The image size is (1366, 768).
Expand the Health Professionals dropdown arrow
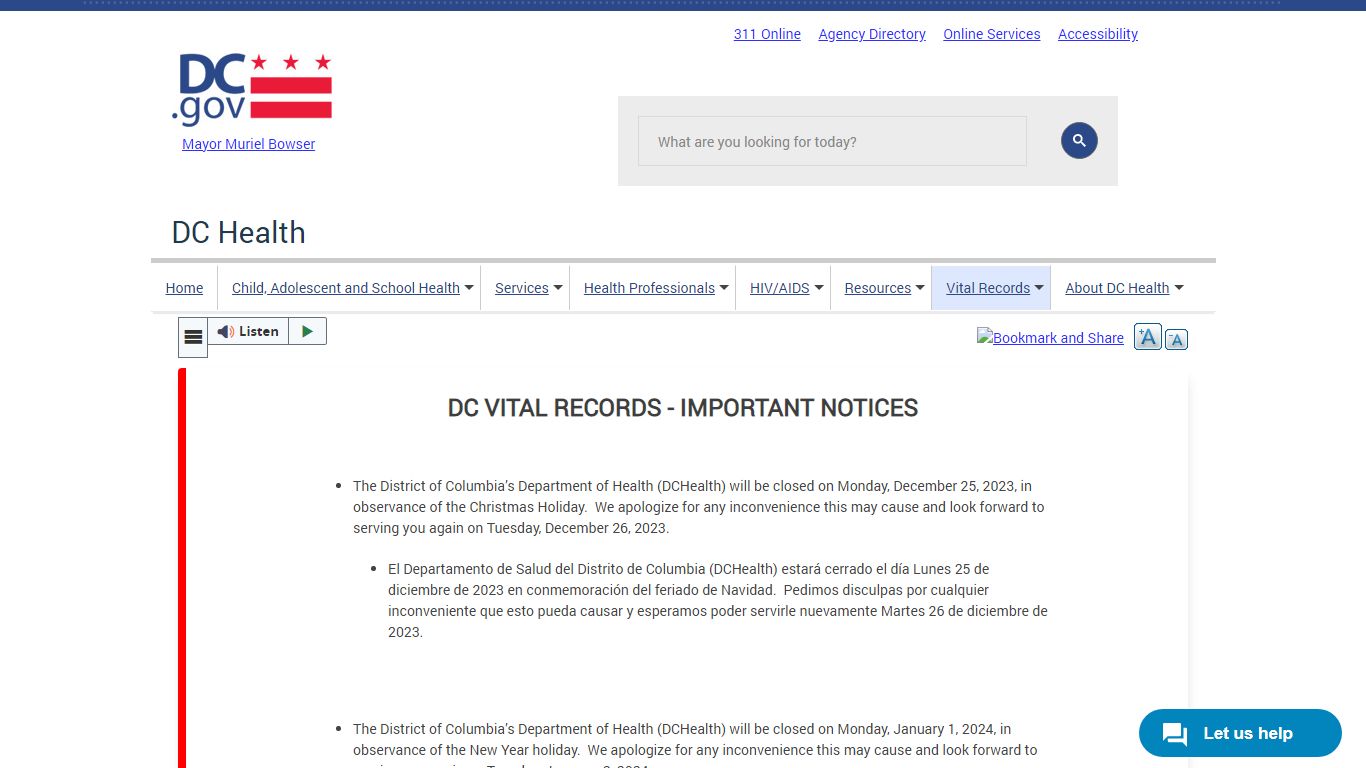pyautogui.click(x=724, y=288)
